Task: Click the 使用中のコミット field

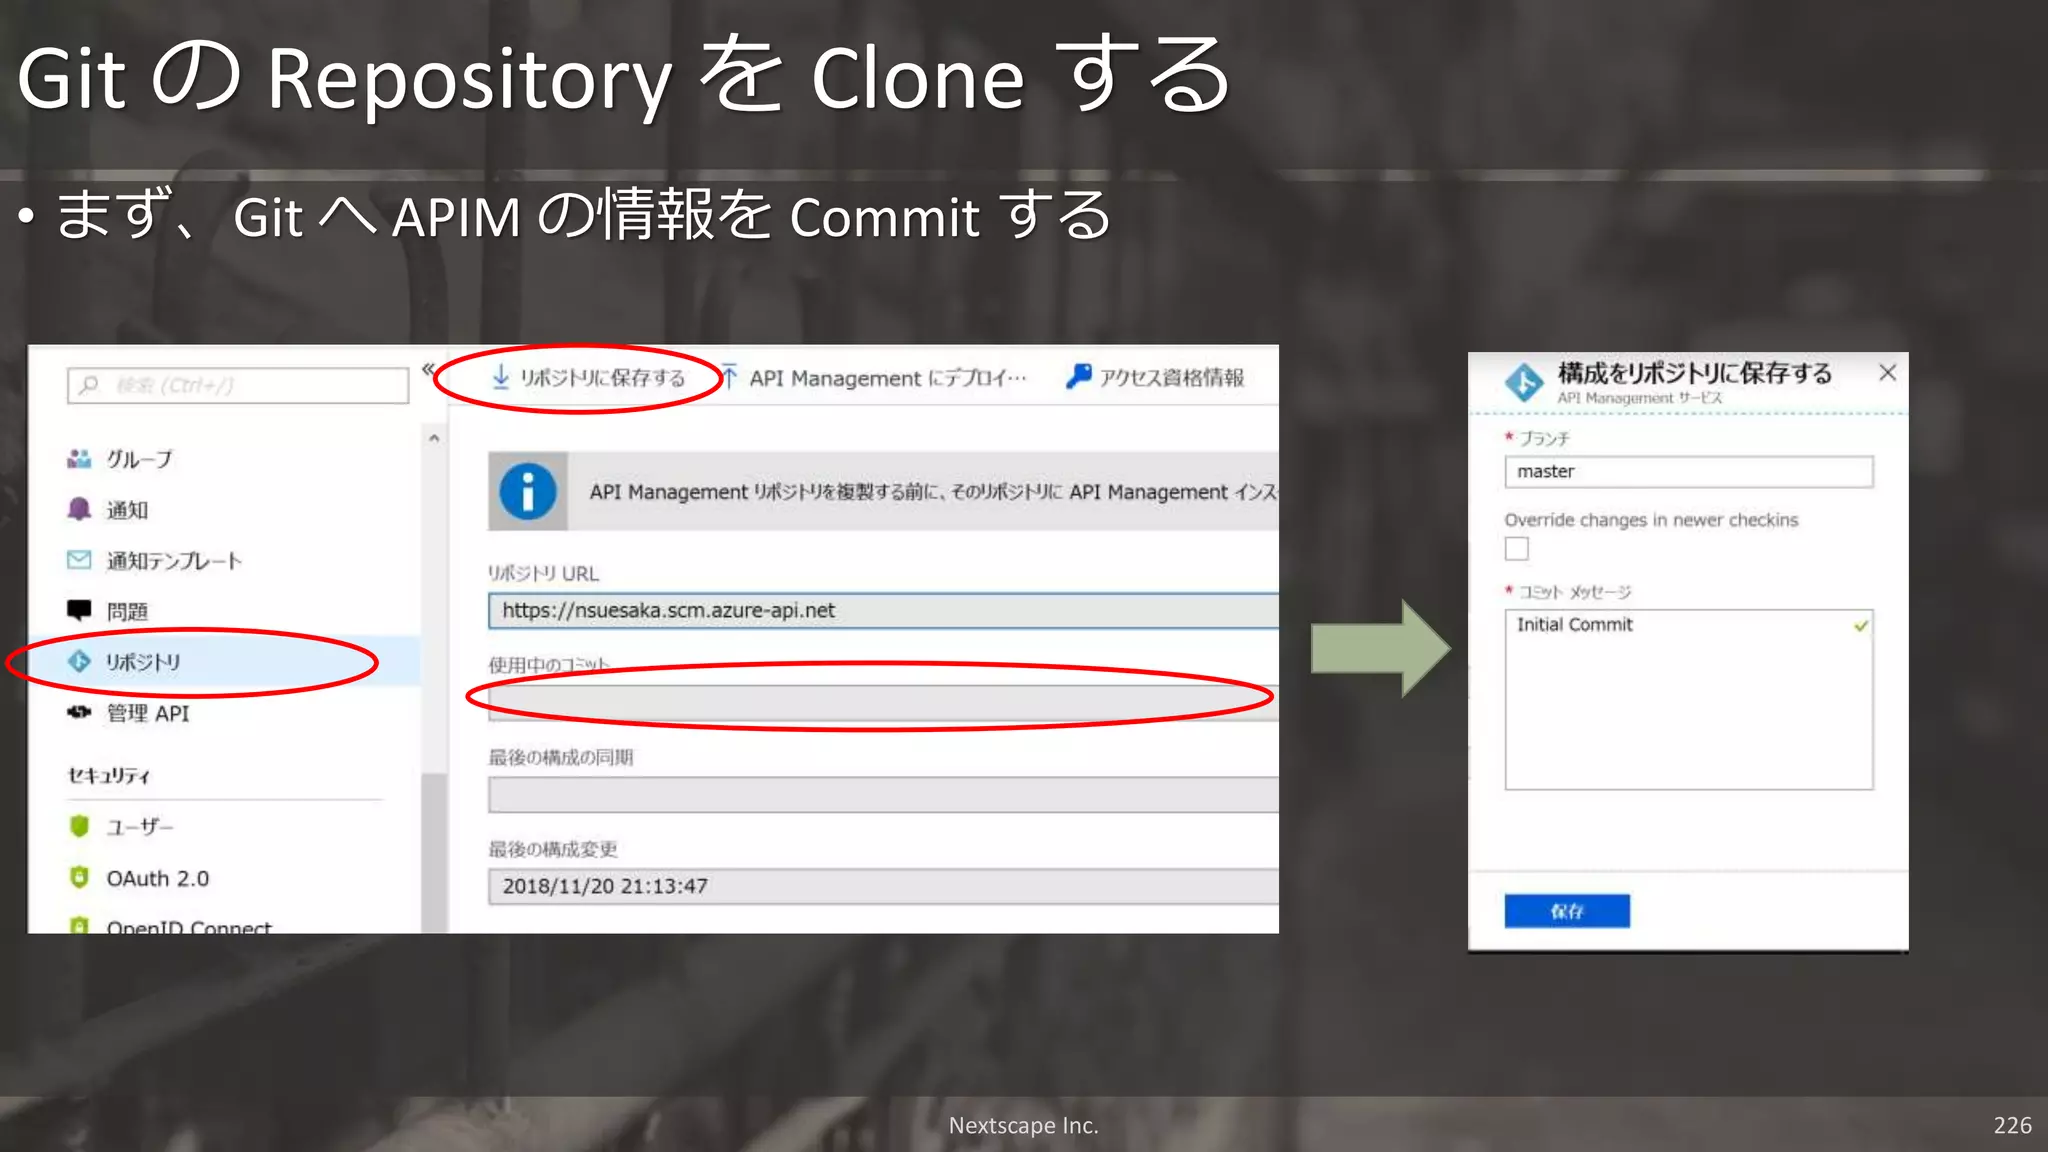Action: 883,702
